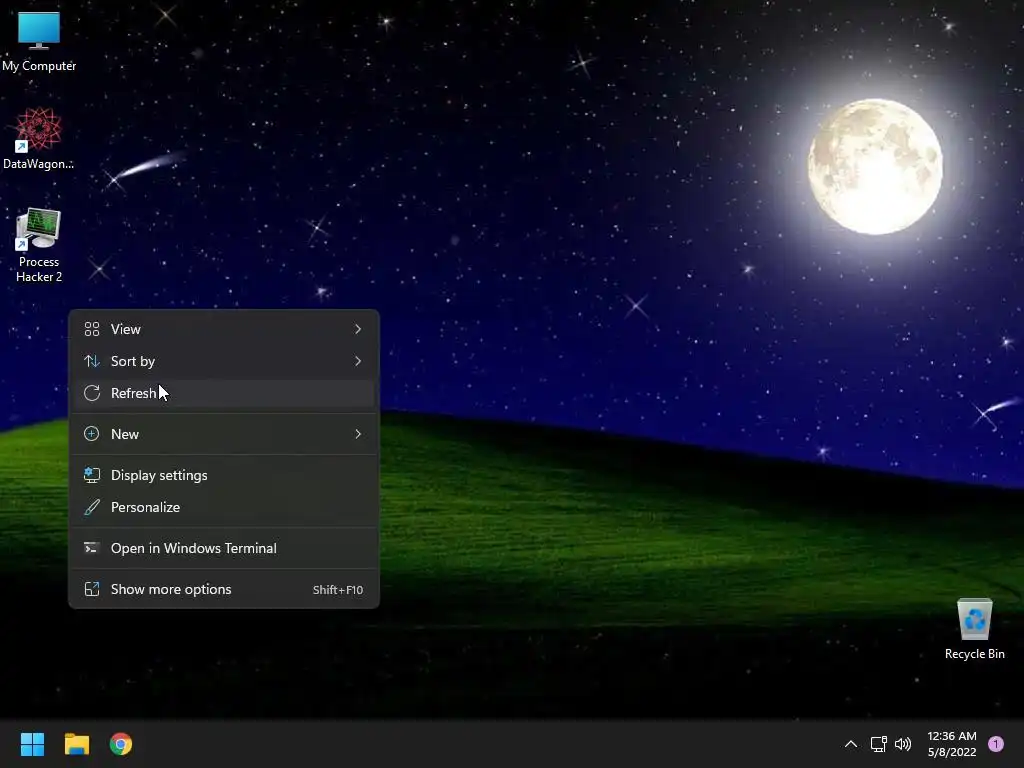
Task: Select the DataWagon desktop shortcut
Action: coord(39,138)
